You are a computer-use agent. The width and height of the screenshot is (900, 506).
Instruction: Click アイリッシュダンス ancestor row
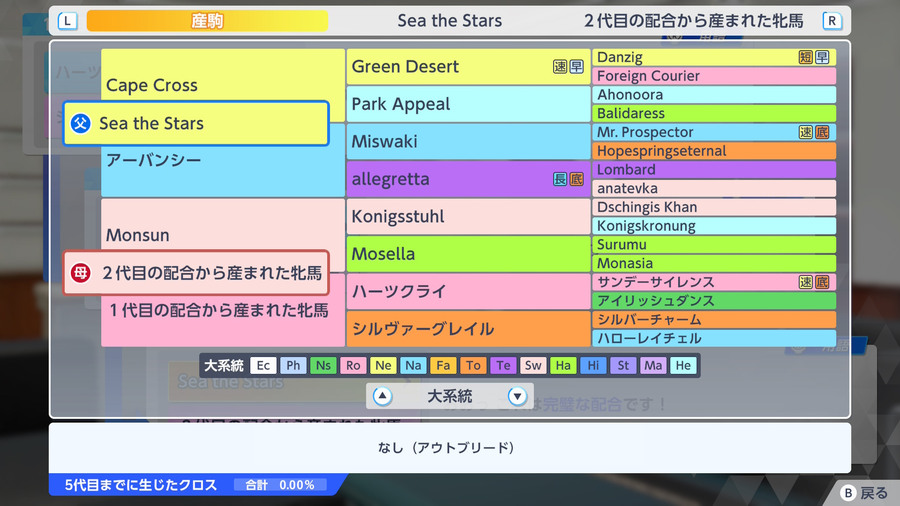point(713,301)
